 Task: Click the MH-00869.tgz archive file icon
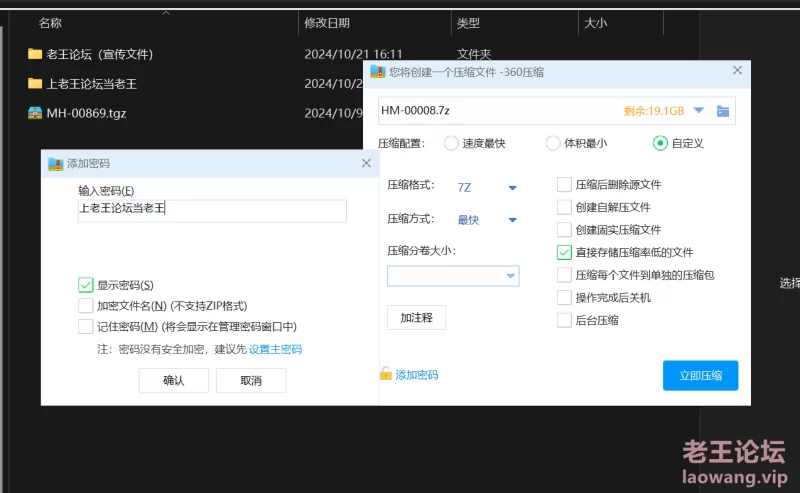point(35,113)
